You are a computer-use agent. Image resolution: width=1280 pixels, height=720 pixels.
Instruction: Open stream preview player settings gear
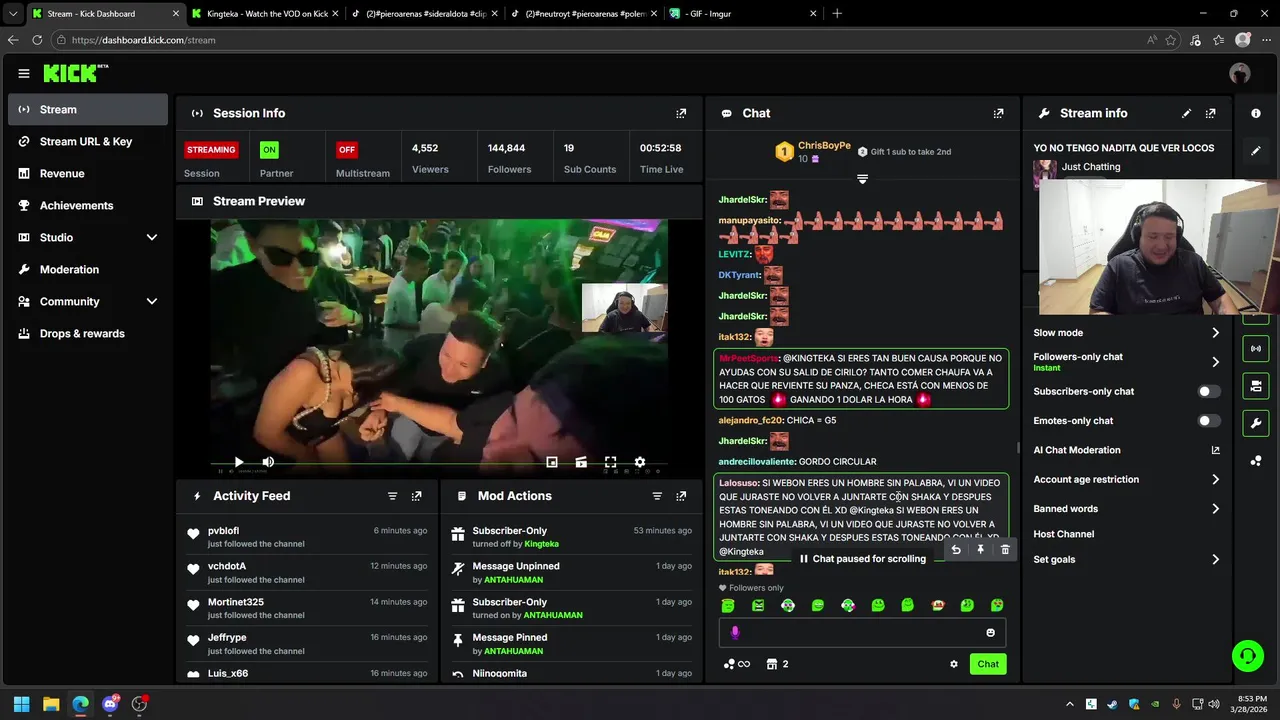pos(640,462)
